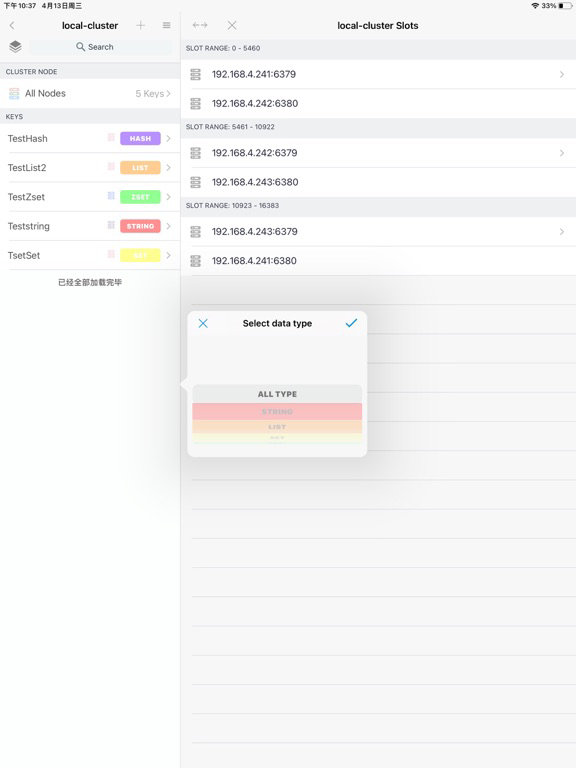Select All Nodes row
The width and height of the screenshot is (576, 768).
click(90, 94)
